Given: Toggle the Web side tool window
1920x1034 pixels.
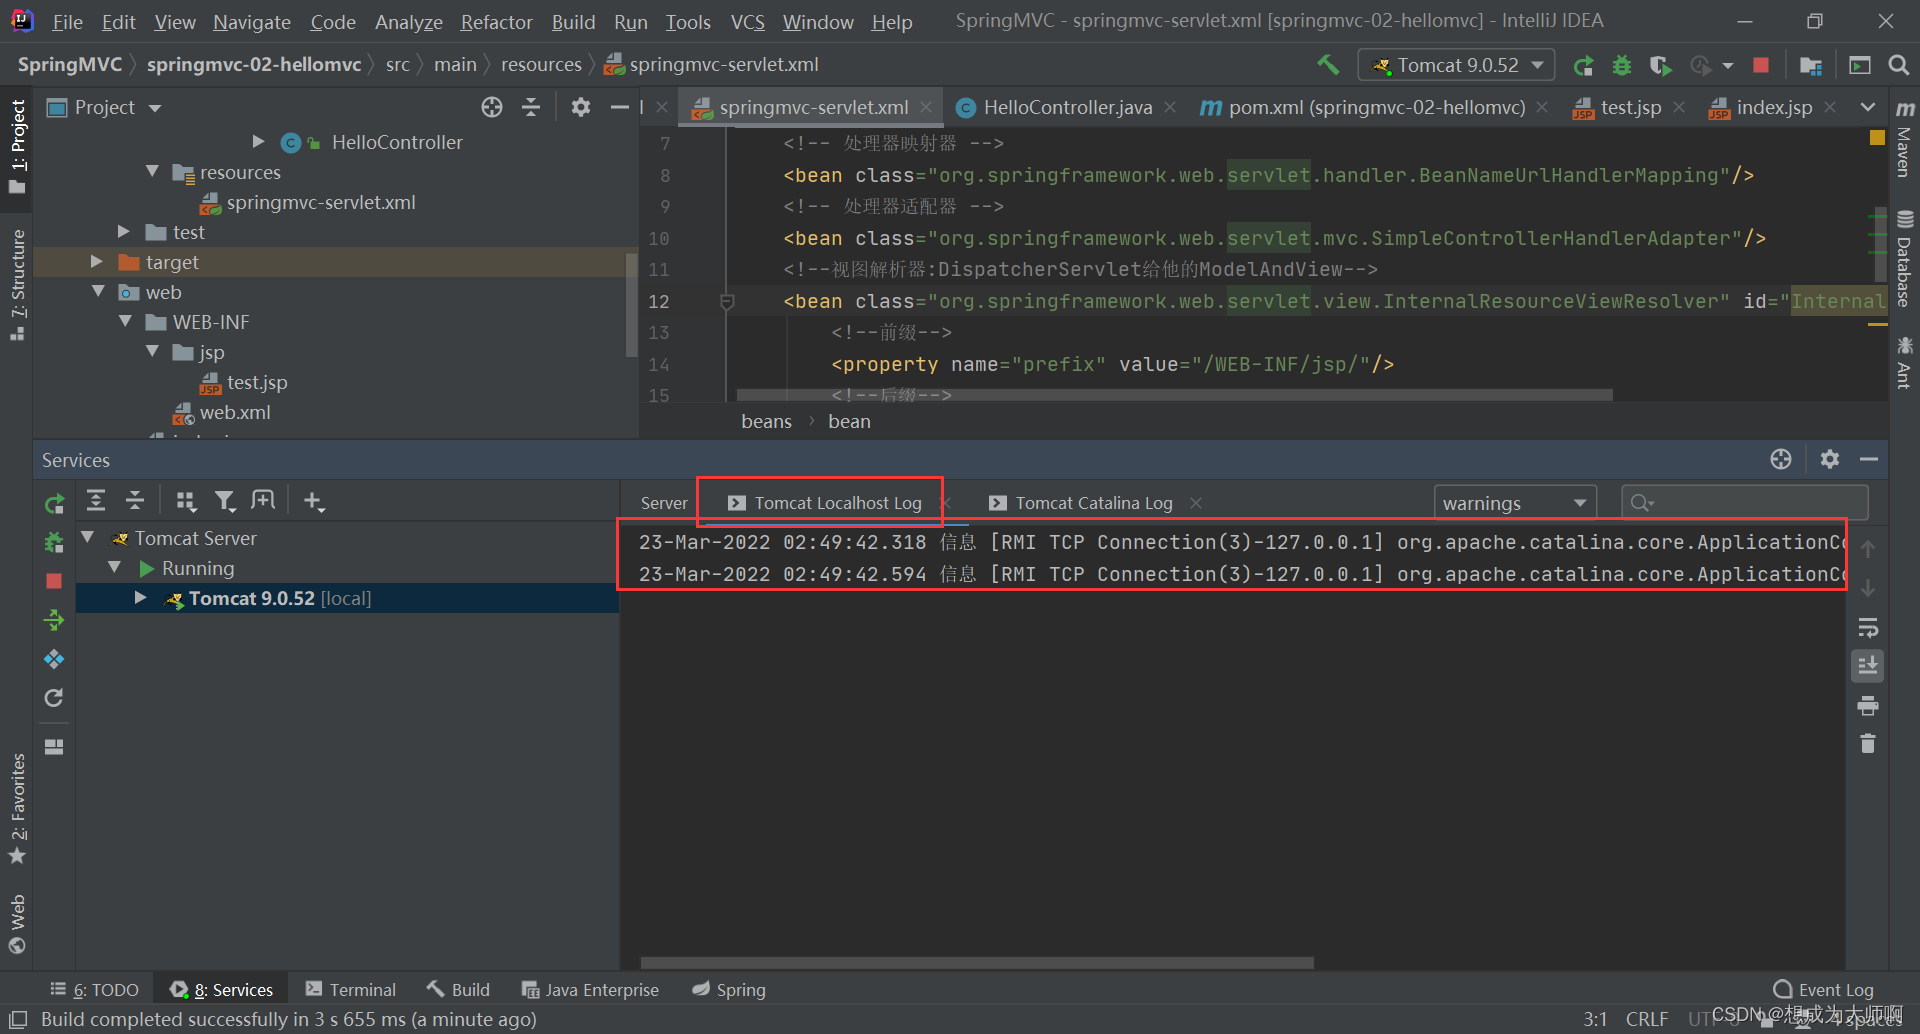Looking at the screenshot, I should coord(17,924).
